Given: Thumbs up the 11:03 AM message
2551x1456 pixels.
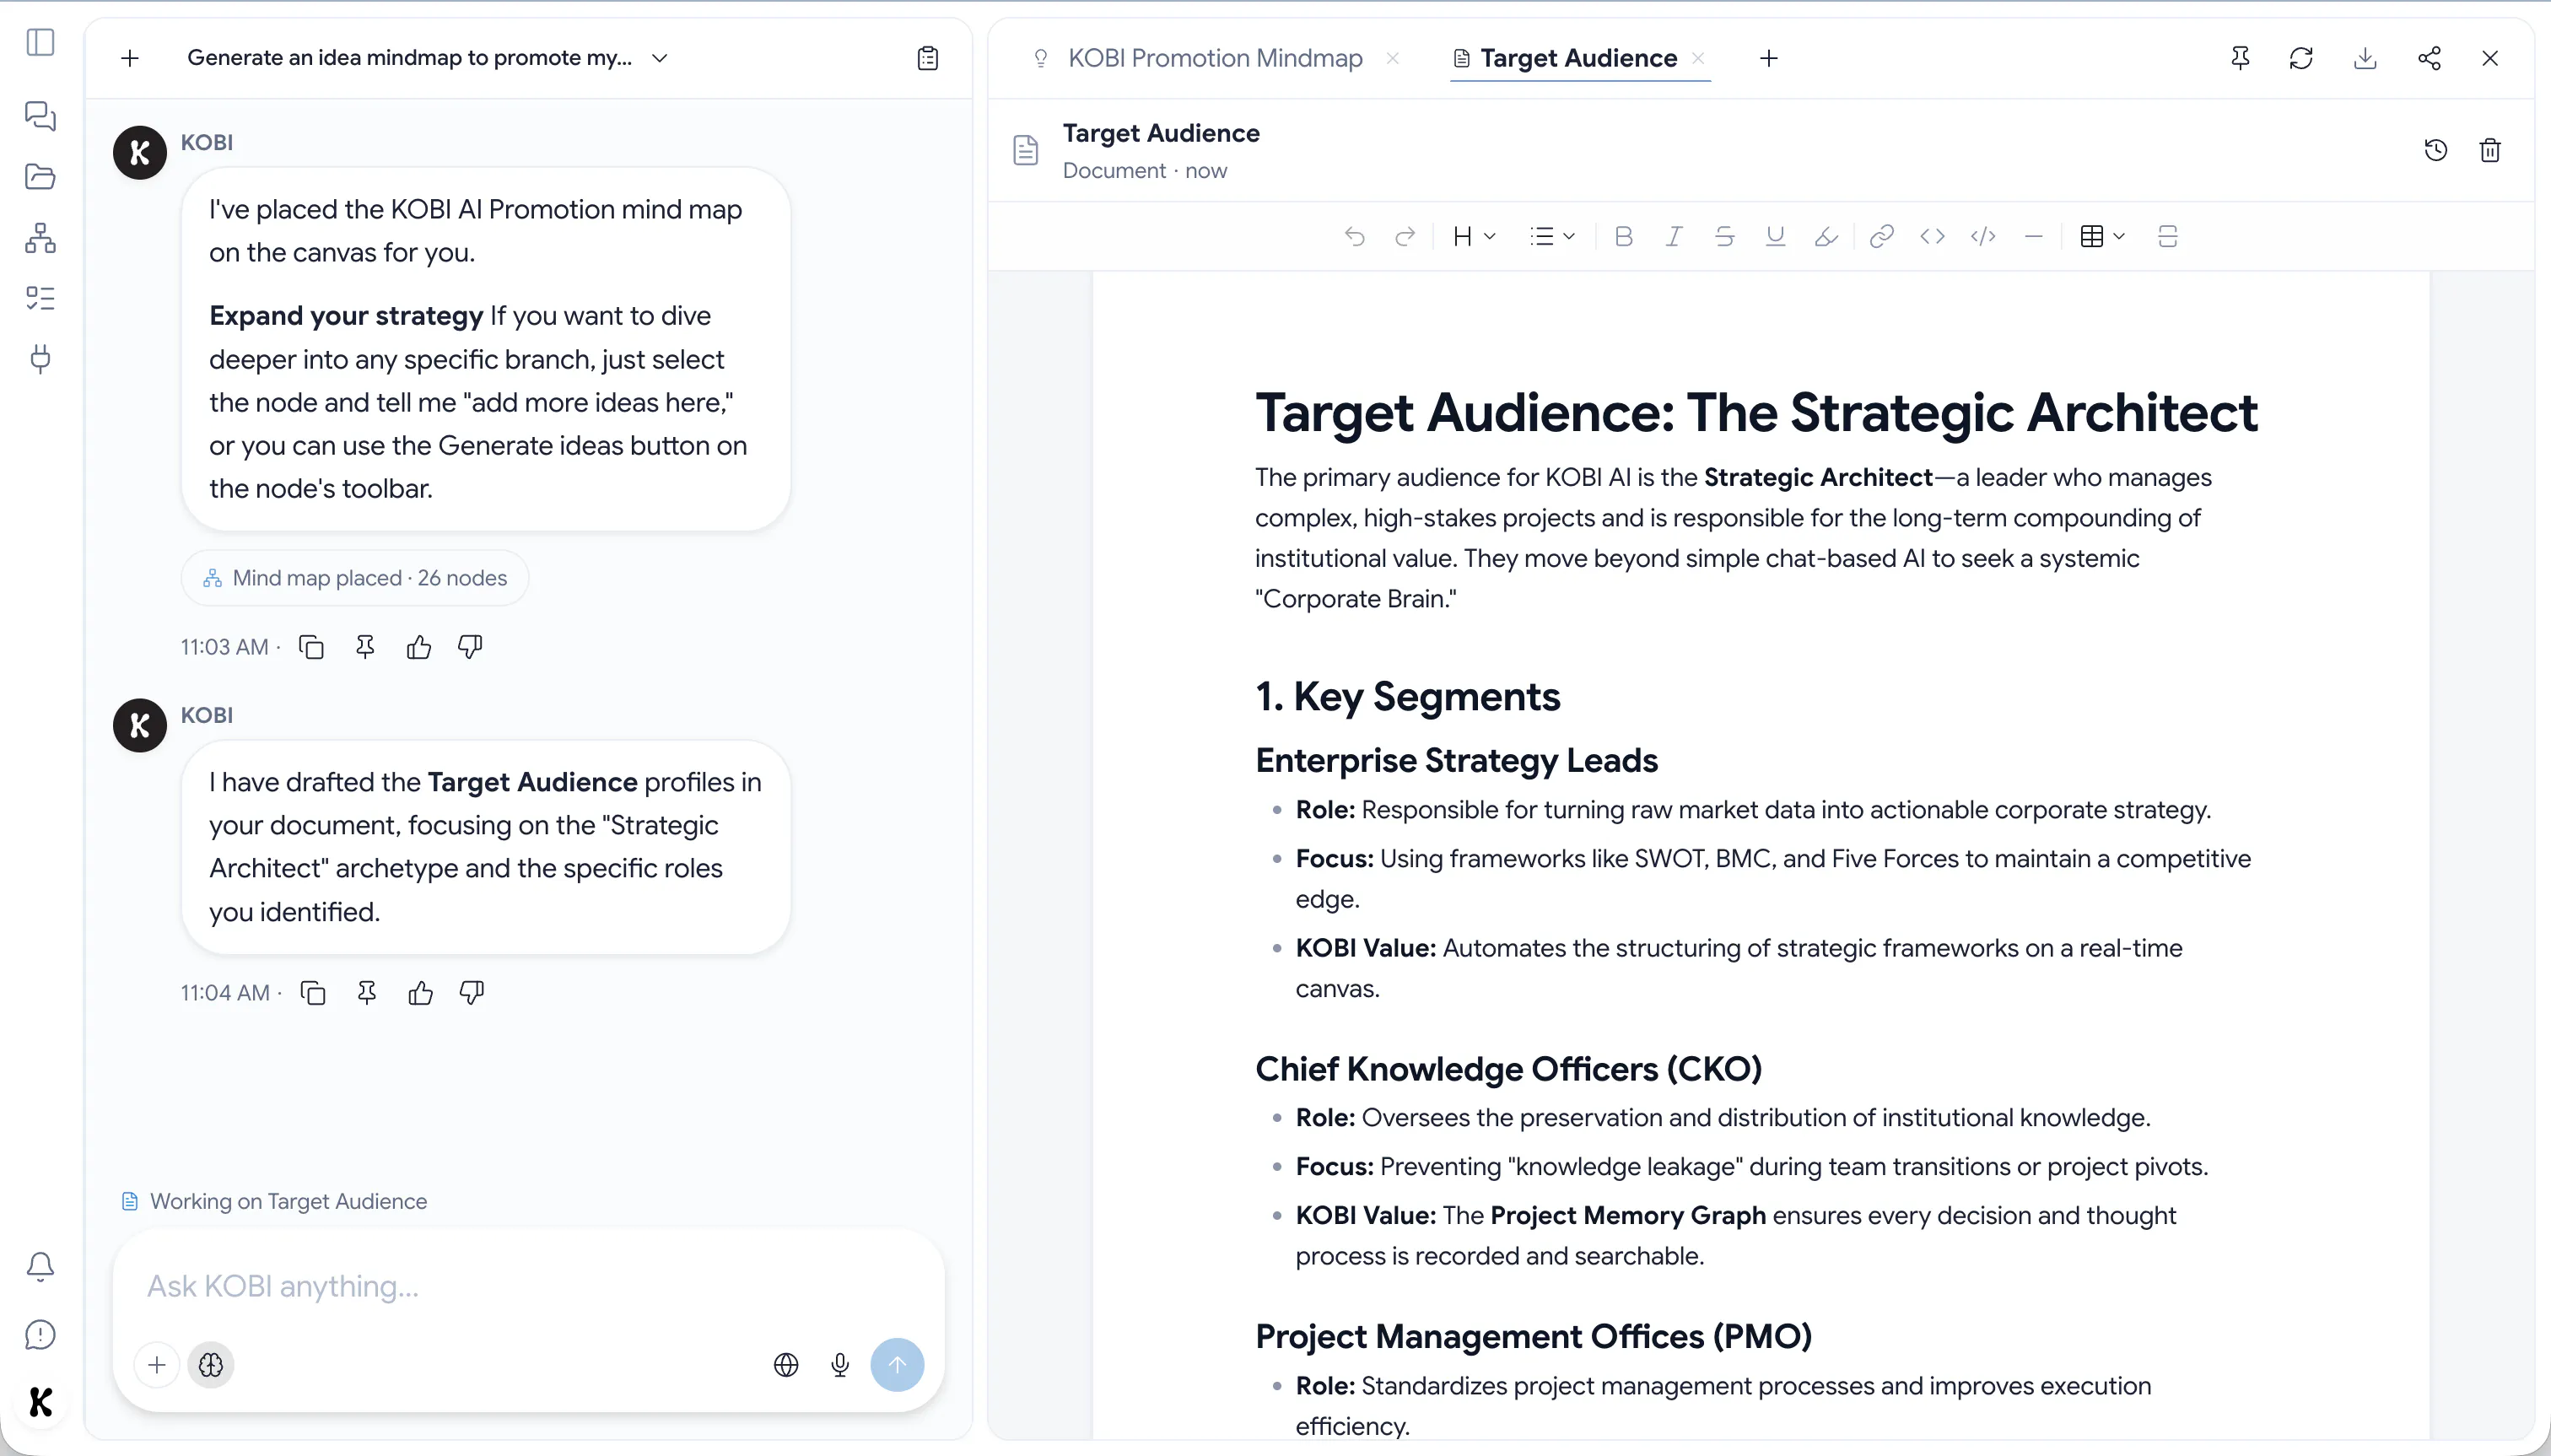Looking at the screenshot, I should 419,647.
